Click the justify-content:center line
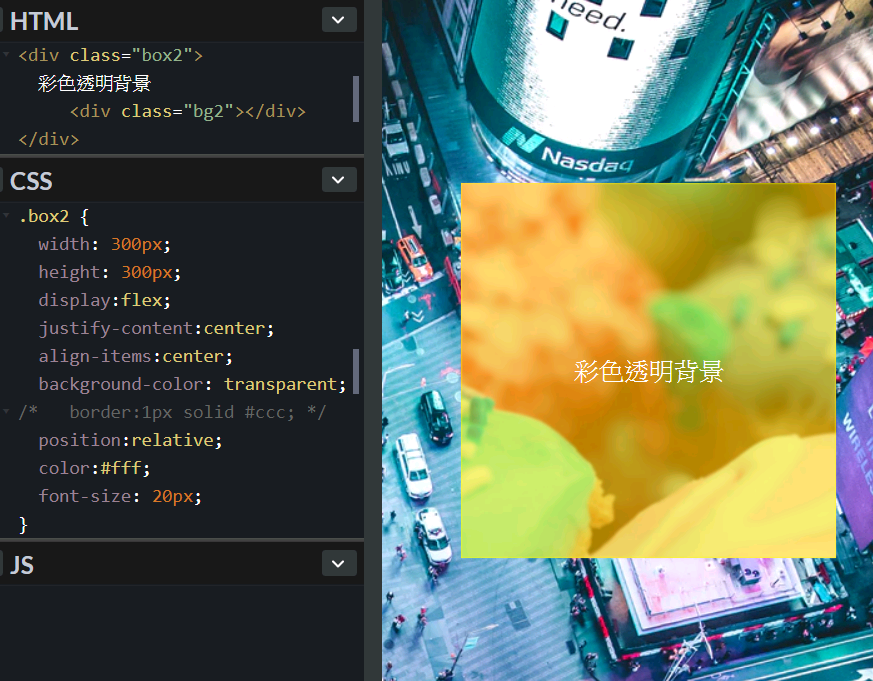 click(x=156, y=328)
